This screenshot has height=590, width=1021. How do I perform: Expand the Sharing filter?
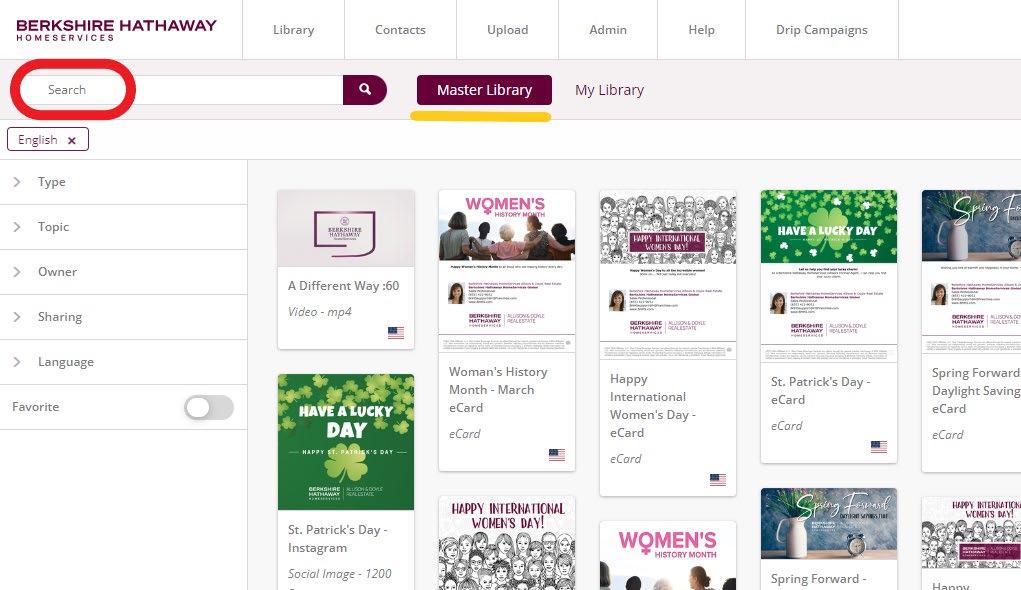point(123,316)
